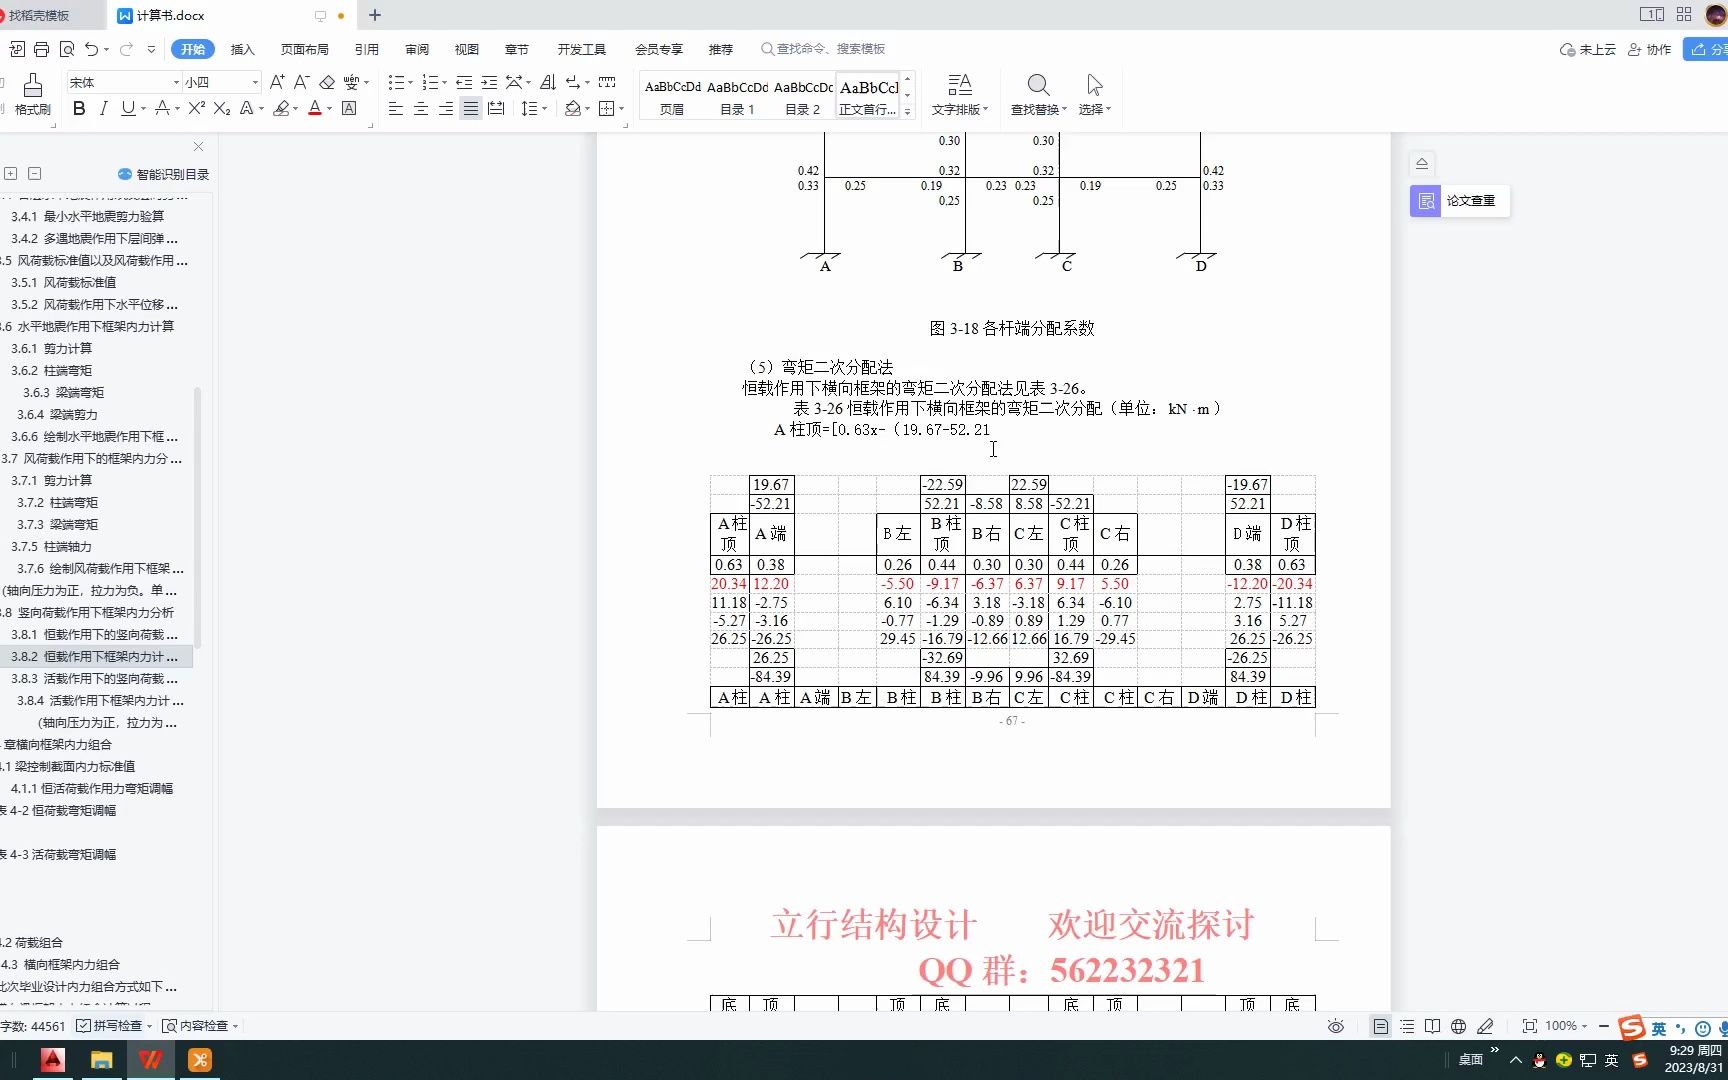This screenshot has height=1080, width=1728.
Task: Toggle superscript formatting
Action: (196, 109)
